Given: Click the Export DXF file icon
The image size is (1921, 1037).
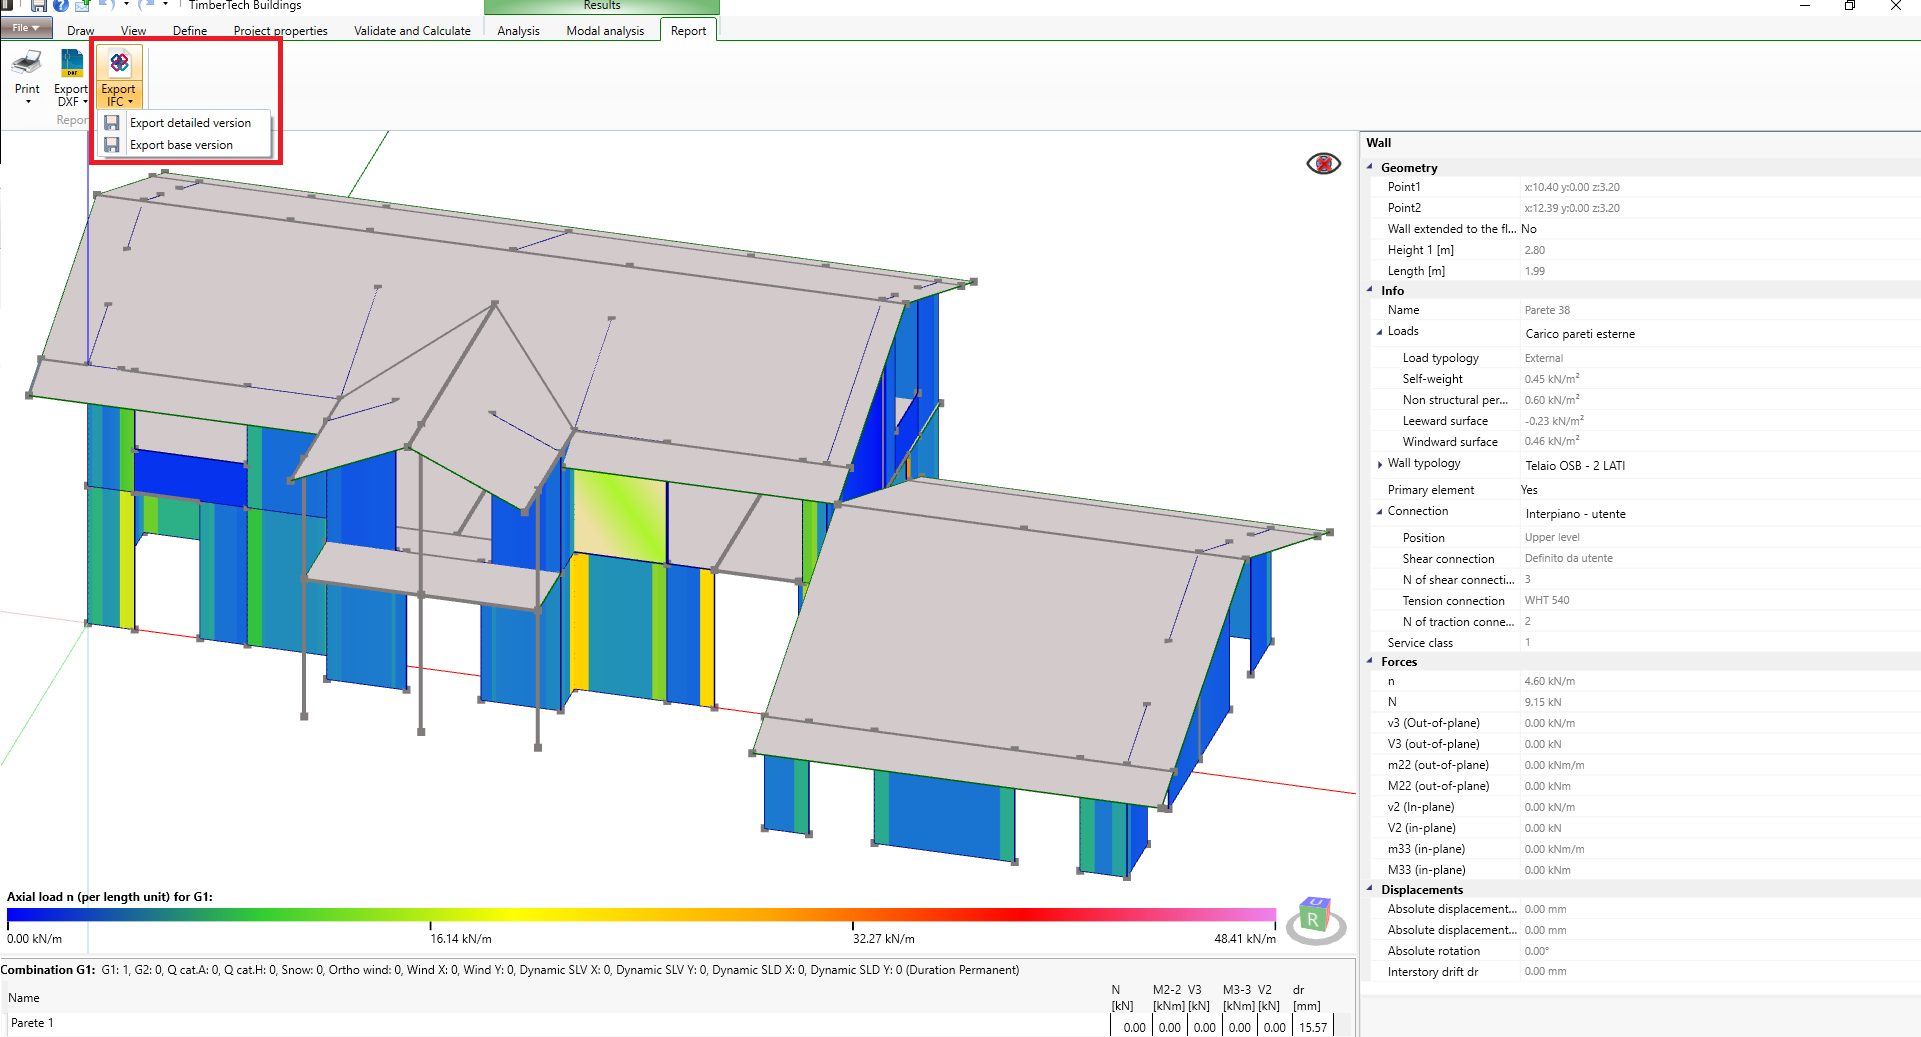Looking at the screenshot, I should pos(72,63).
